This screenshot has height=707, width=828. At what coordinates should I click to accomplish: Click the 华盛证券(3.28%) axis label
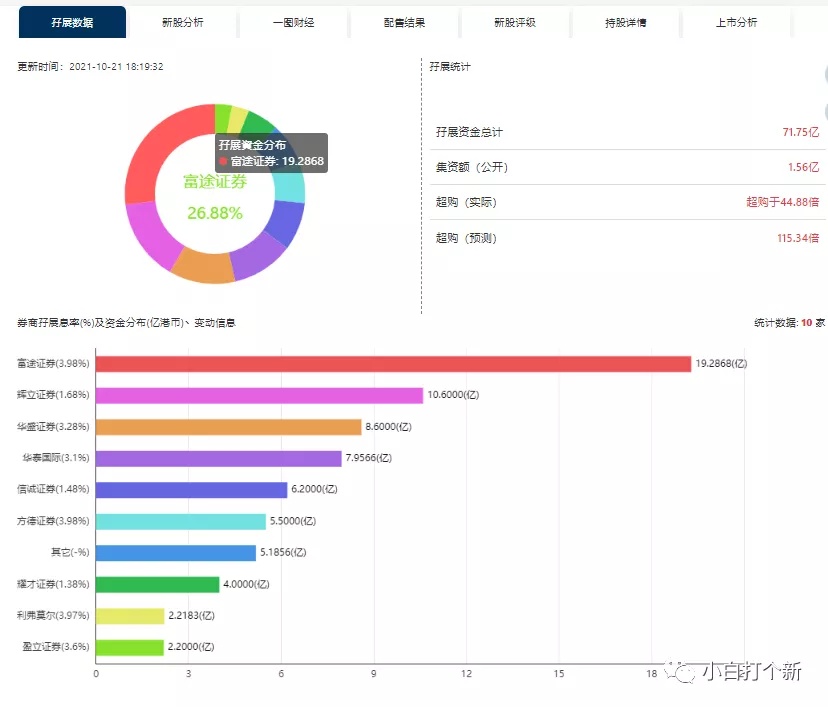[x=53, y=426]
